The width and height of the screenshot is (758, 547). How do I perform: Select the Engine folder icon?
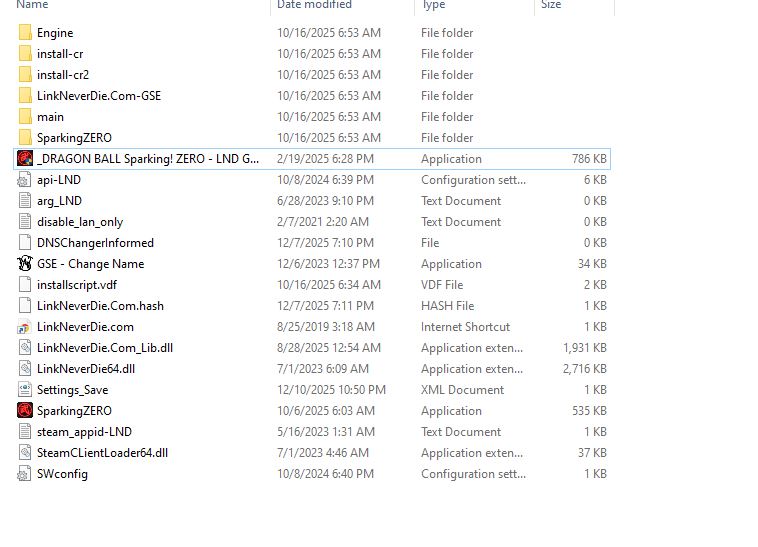point(25,33)
